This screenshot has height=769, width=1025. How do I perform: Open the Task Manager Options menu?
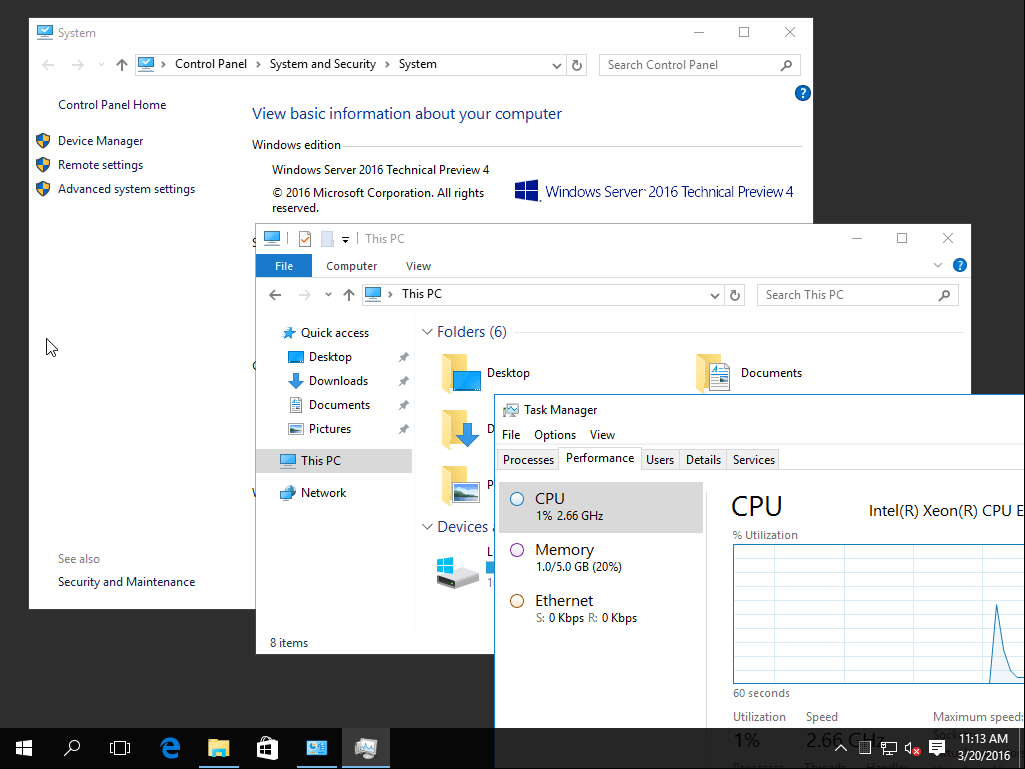[555, 435]
